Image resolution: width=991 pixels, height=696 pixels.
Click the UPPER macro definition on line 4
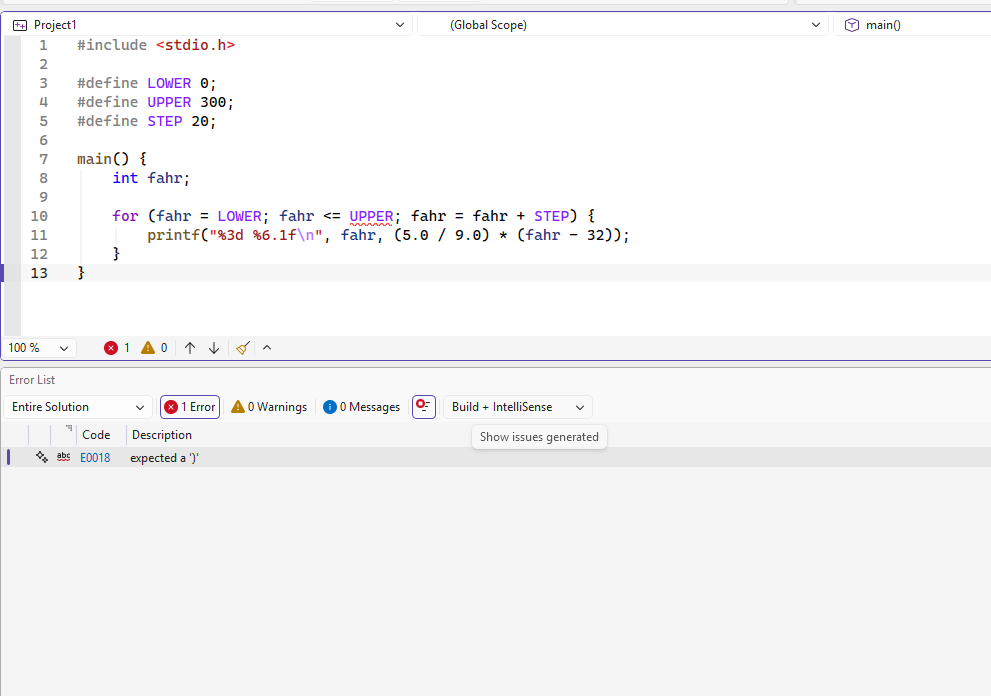[169, 102]
